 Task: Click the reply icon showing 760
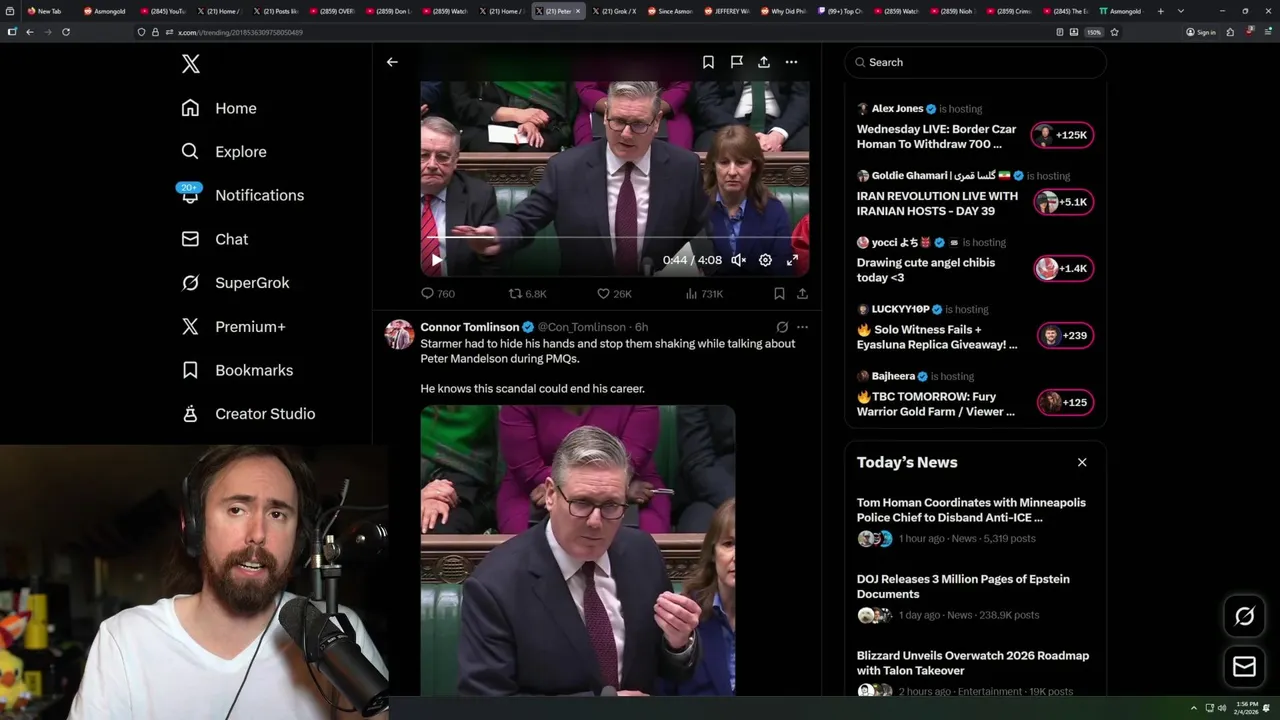point(438,294)
